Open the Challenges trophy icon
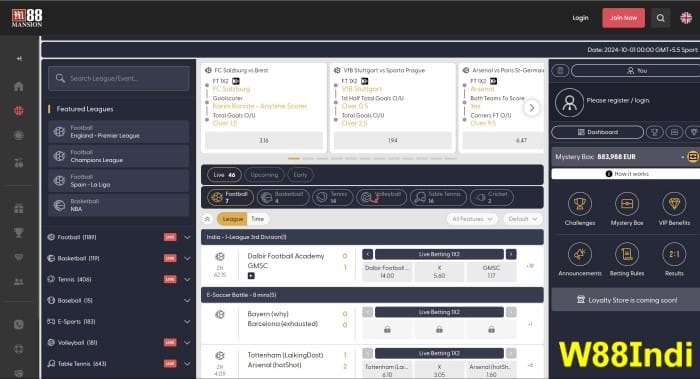700x379 pixels. coord(579,204)
